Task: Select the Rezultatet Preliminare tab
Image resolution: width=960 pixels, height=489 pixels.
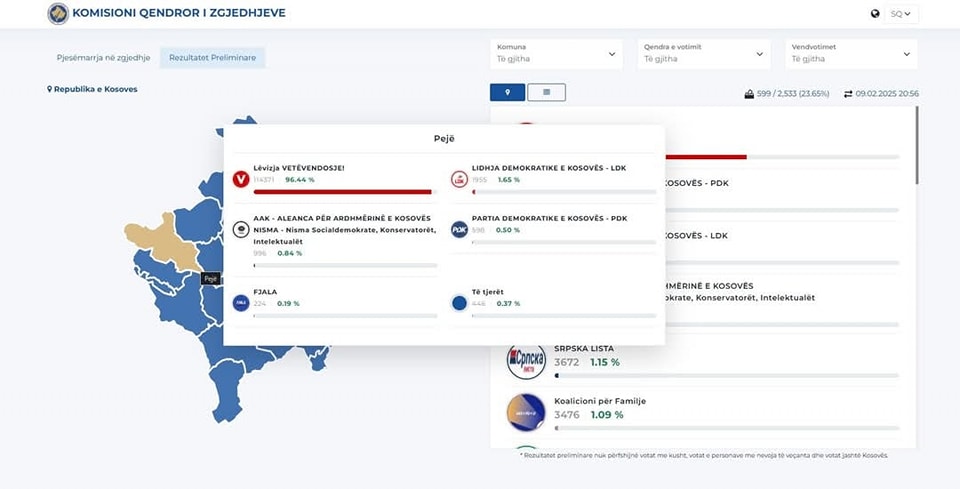Action: 212,58
